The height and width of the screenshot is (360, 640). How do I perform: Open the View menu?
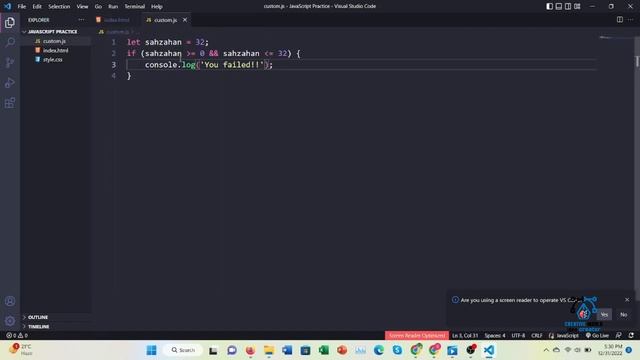tap(82, 6)
